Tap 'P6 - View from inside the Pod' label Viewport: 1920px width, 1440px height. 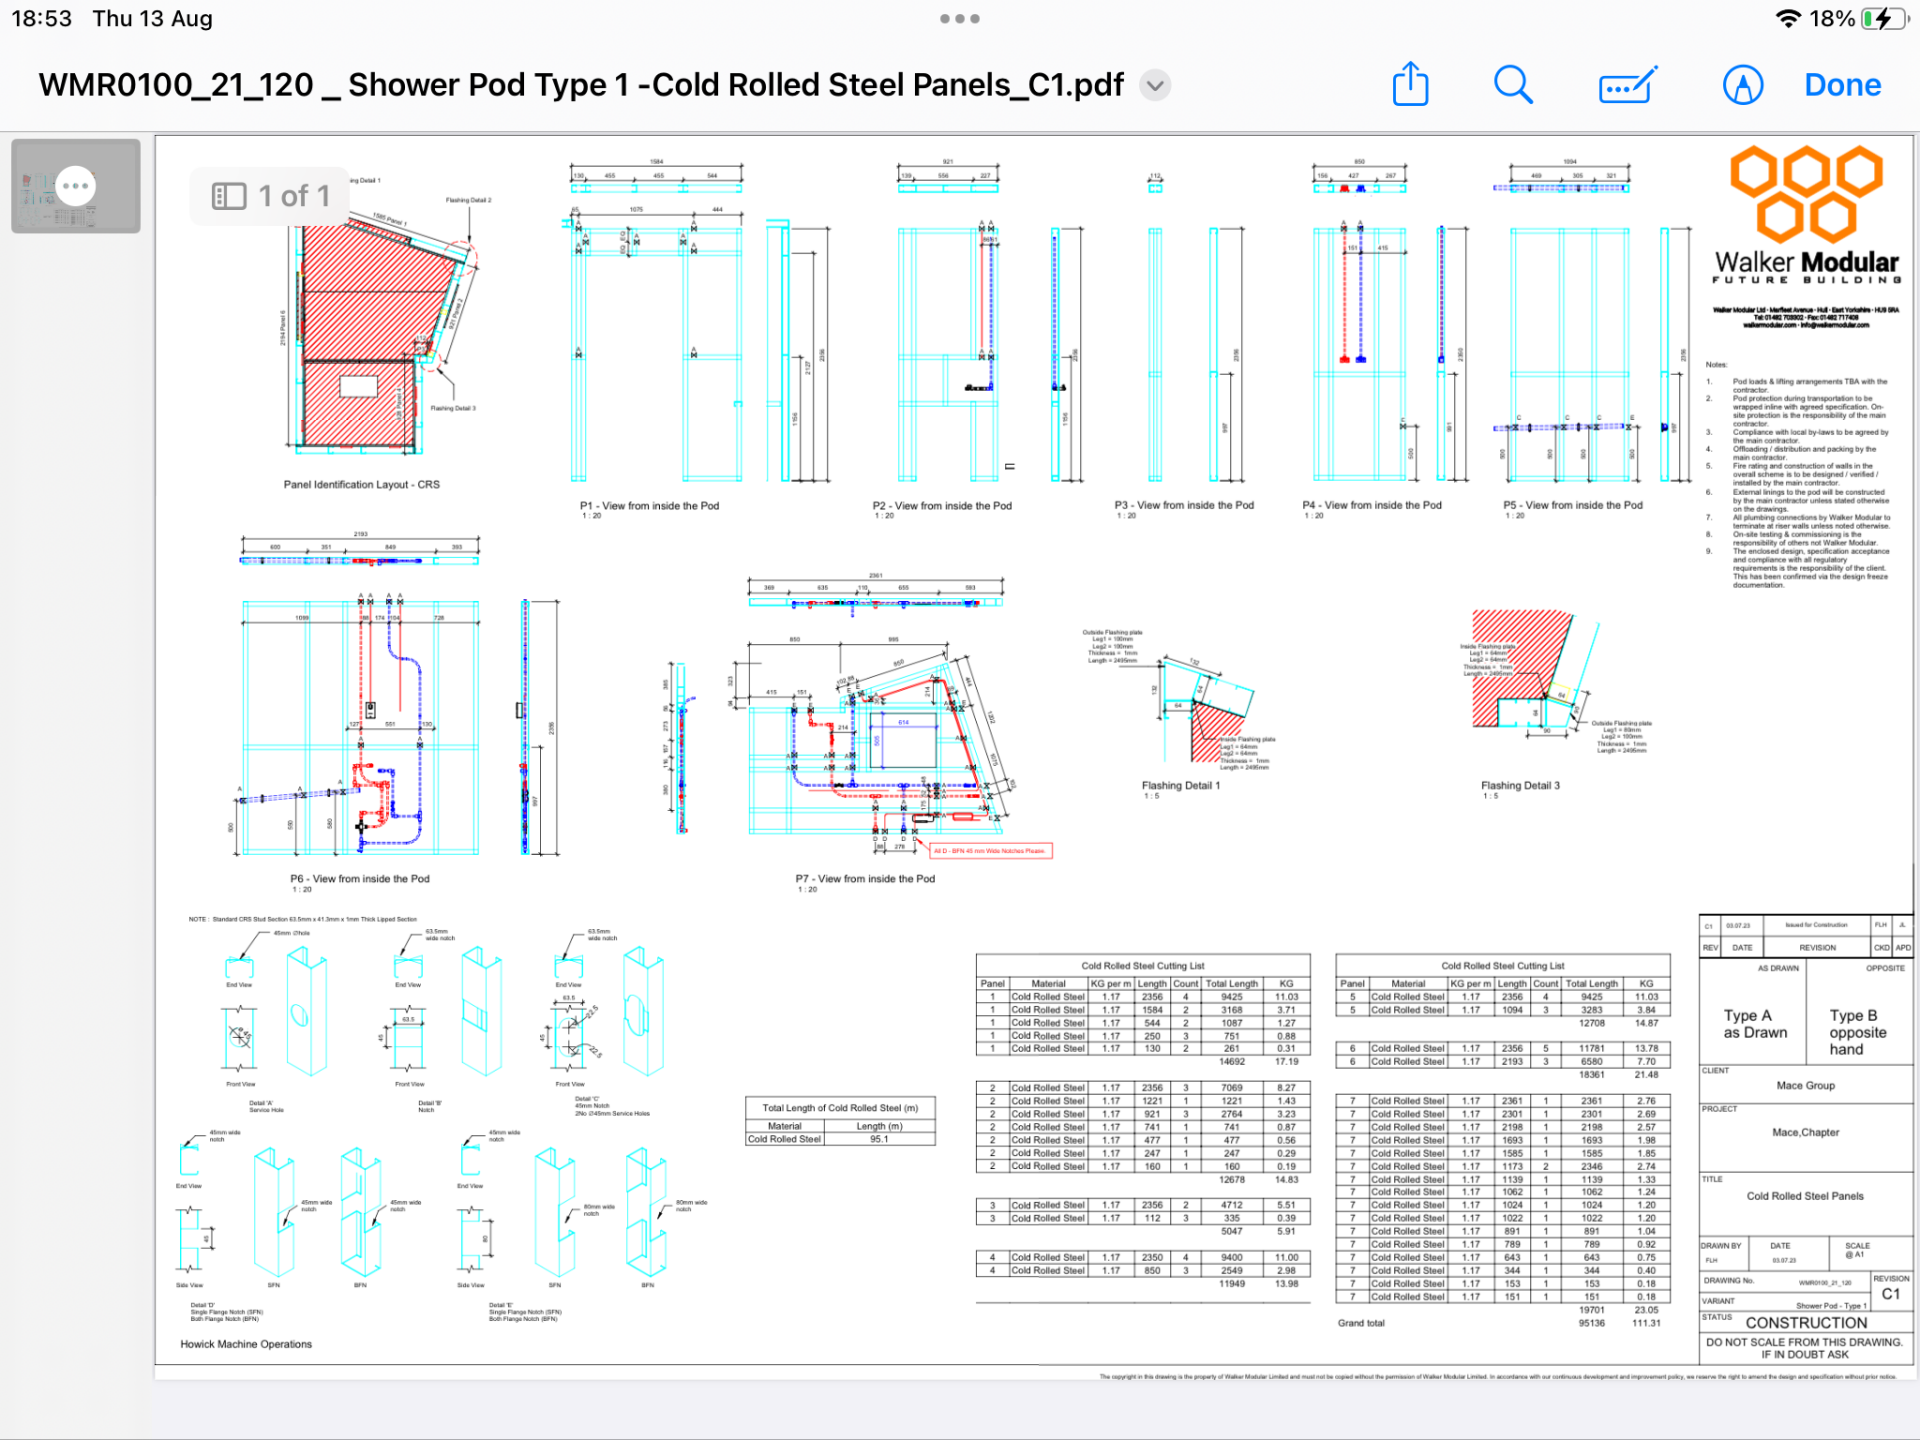click(360, 878)
